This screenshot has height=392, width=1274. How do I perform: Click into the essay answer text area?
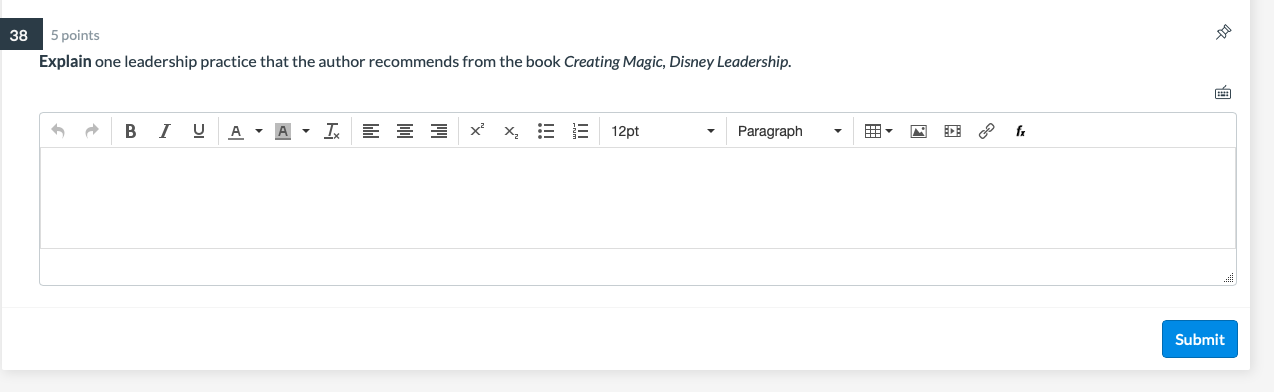(638, 198)
